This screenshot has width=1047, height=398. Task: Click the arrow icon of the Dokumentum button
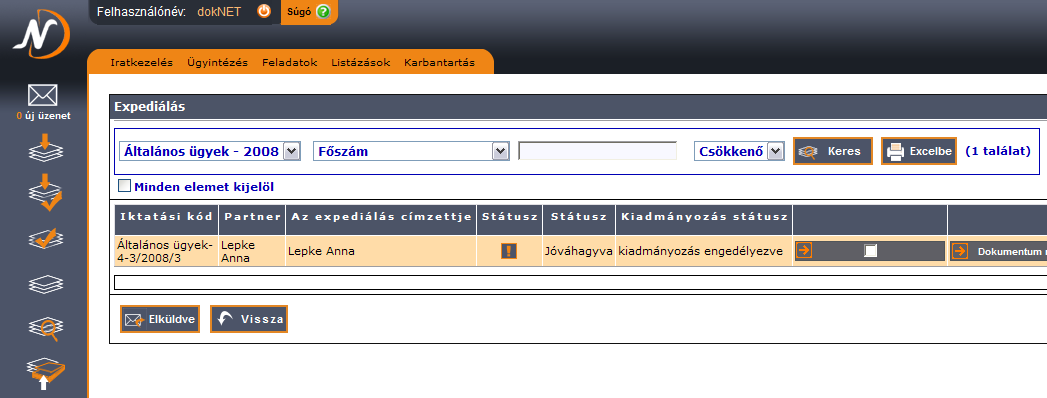point(960,251)
